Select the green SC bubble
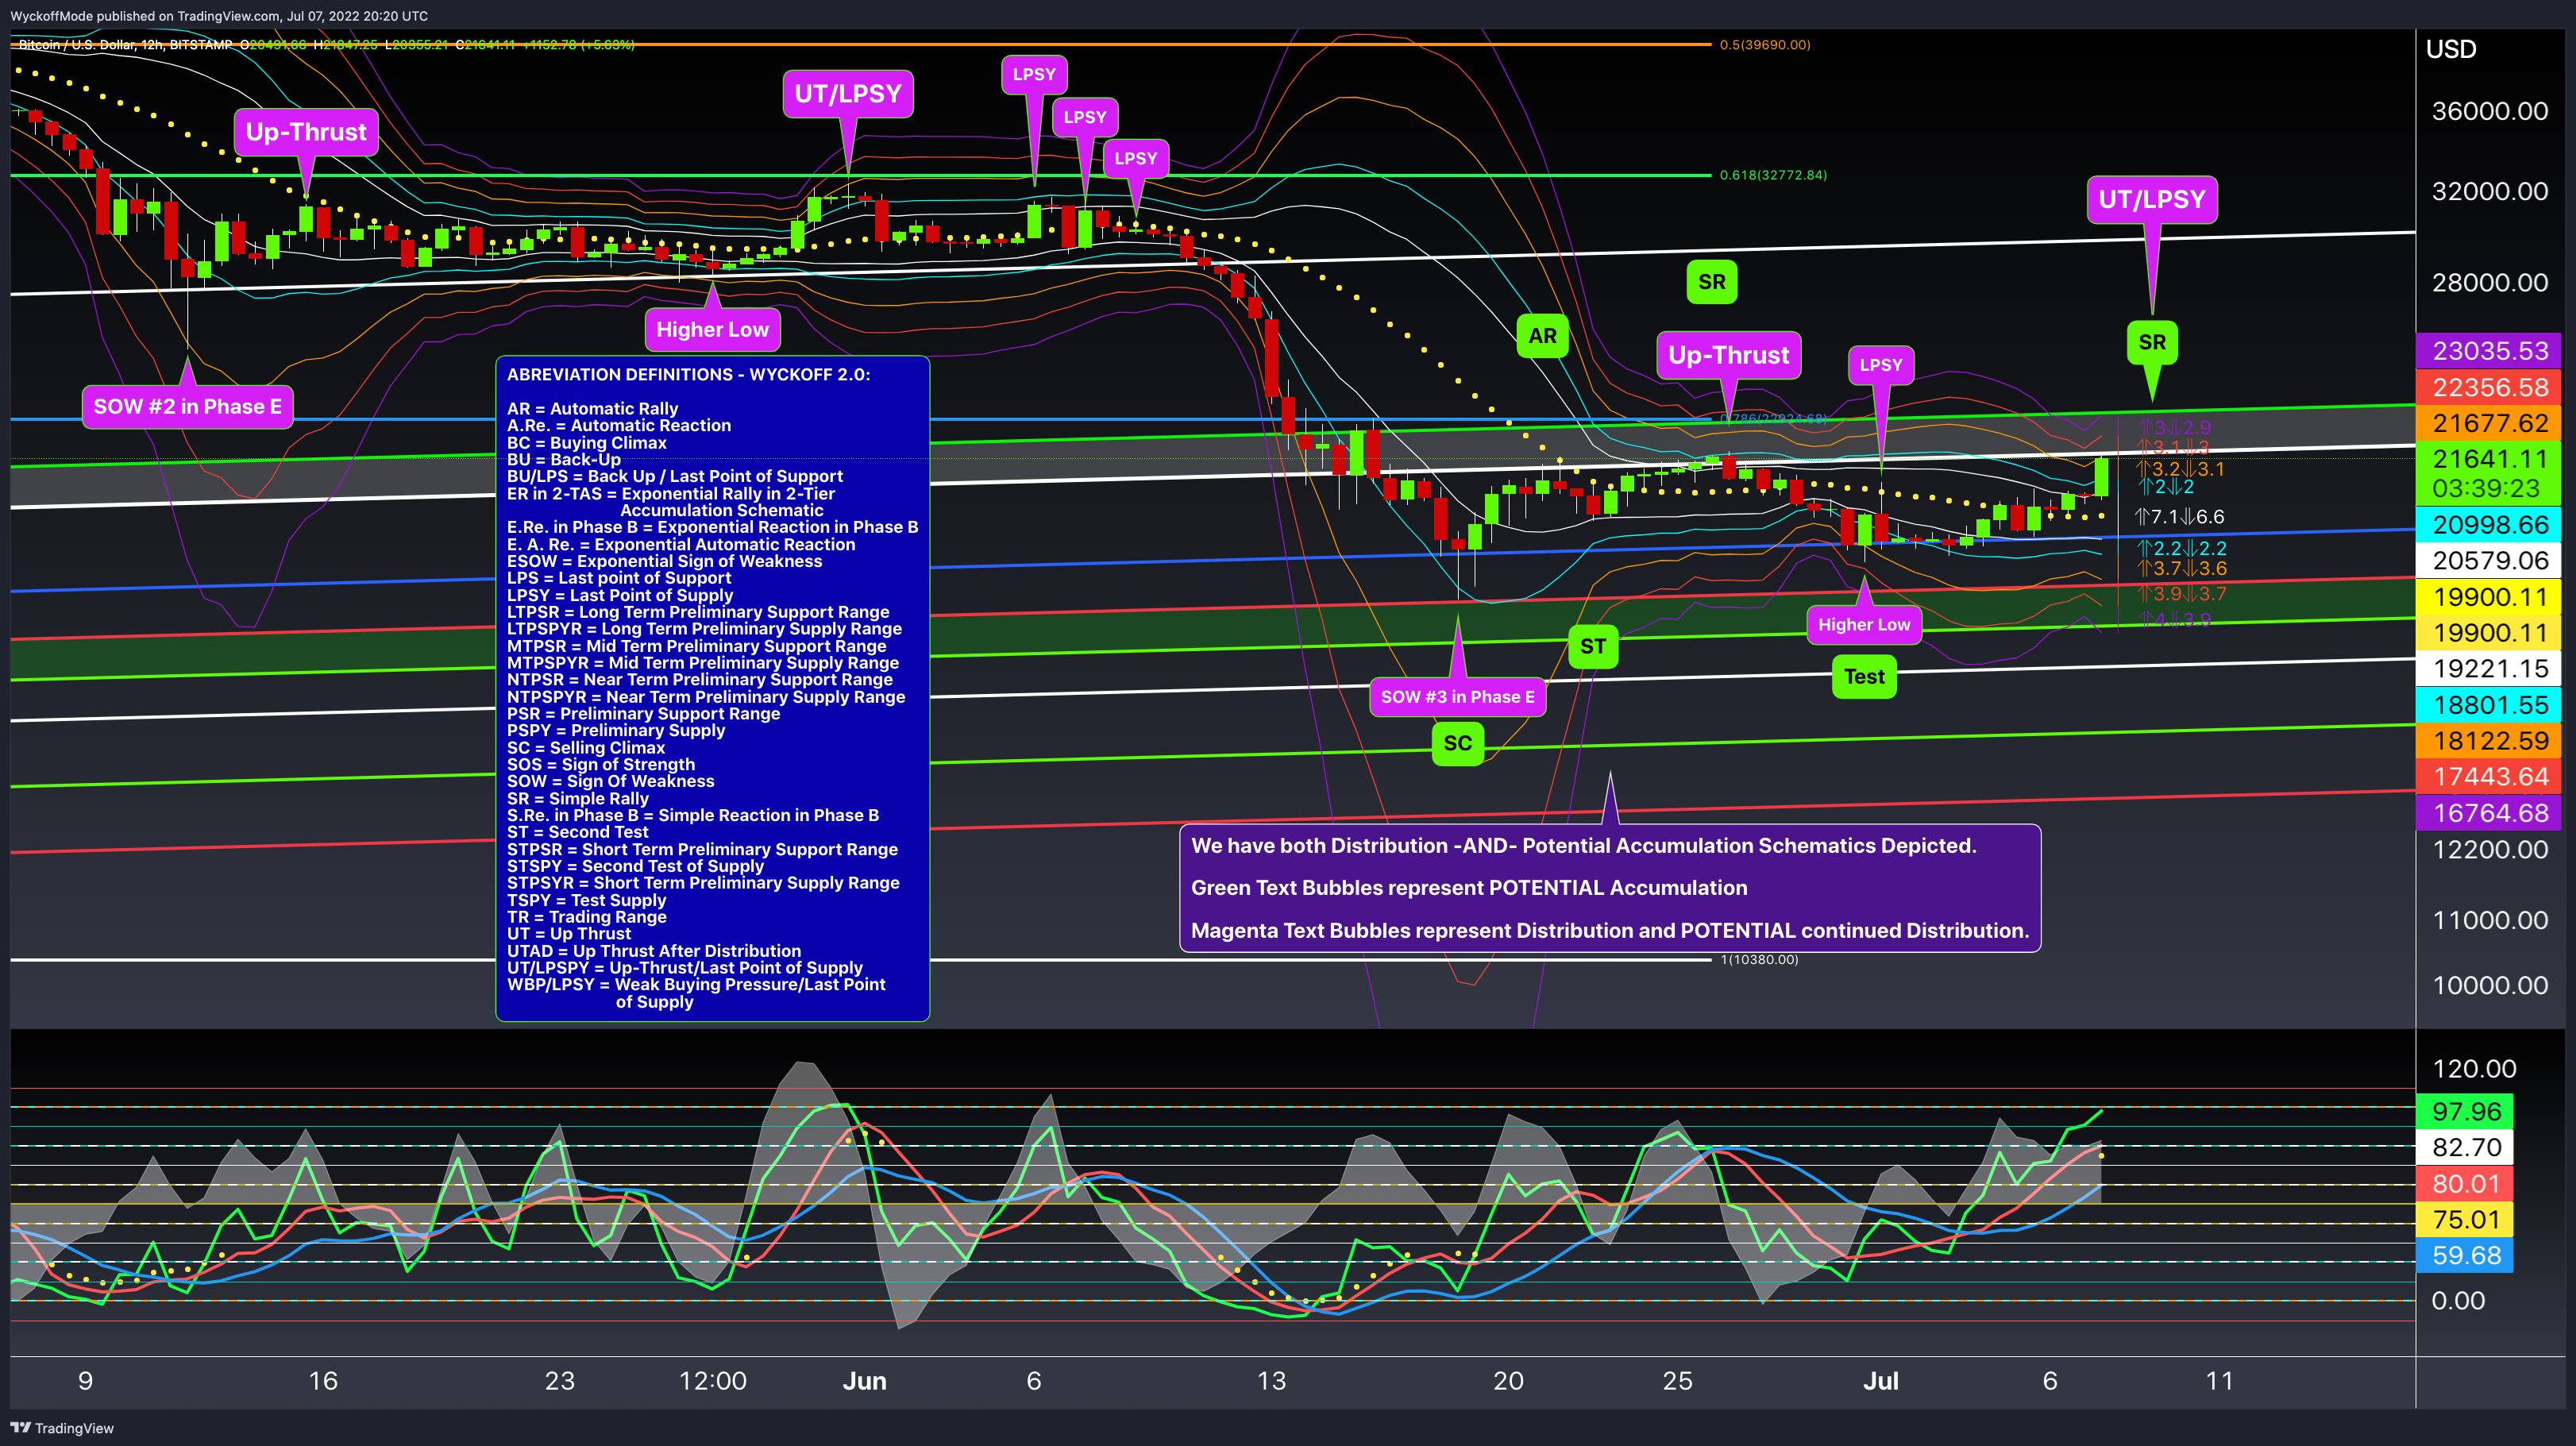Image resolution: width=2576 pixels, height=1446 pixels. click(x=1457, y=743)
